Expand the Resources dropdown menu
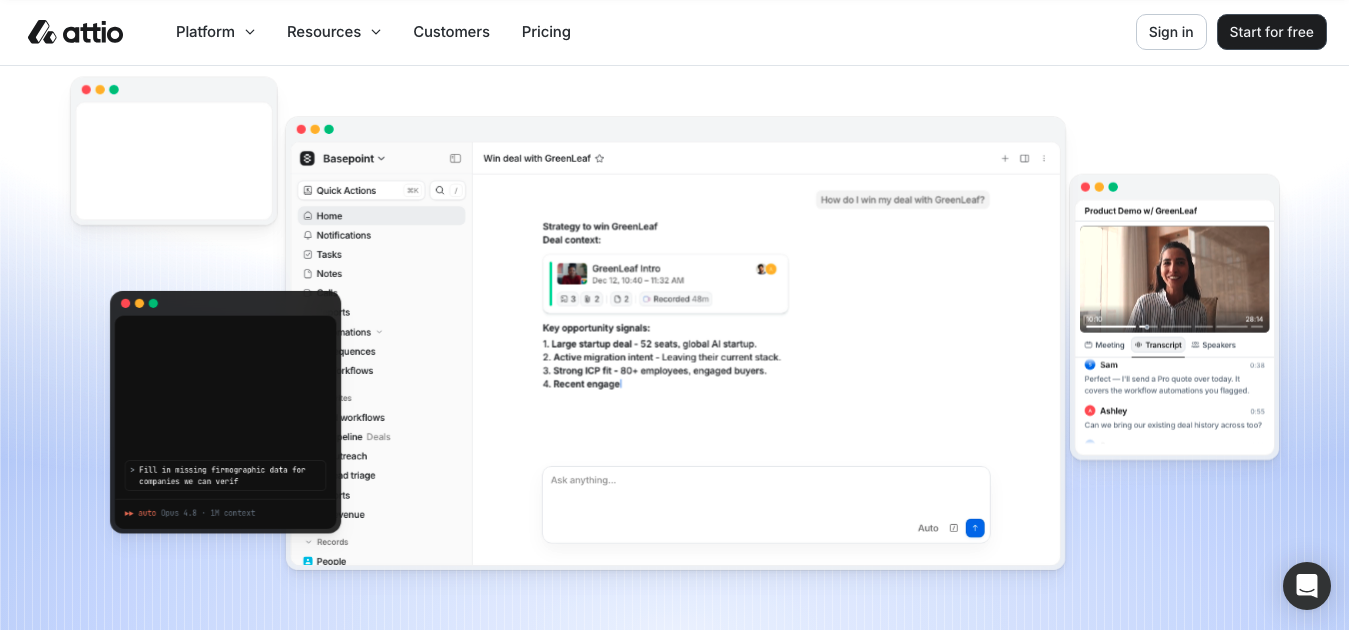This screenshot has width=1349, height=630. tap(334, 32)
